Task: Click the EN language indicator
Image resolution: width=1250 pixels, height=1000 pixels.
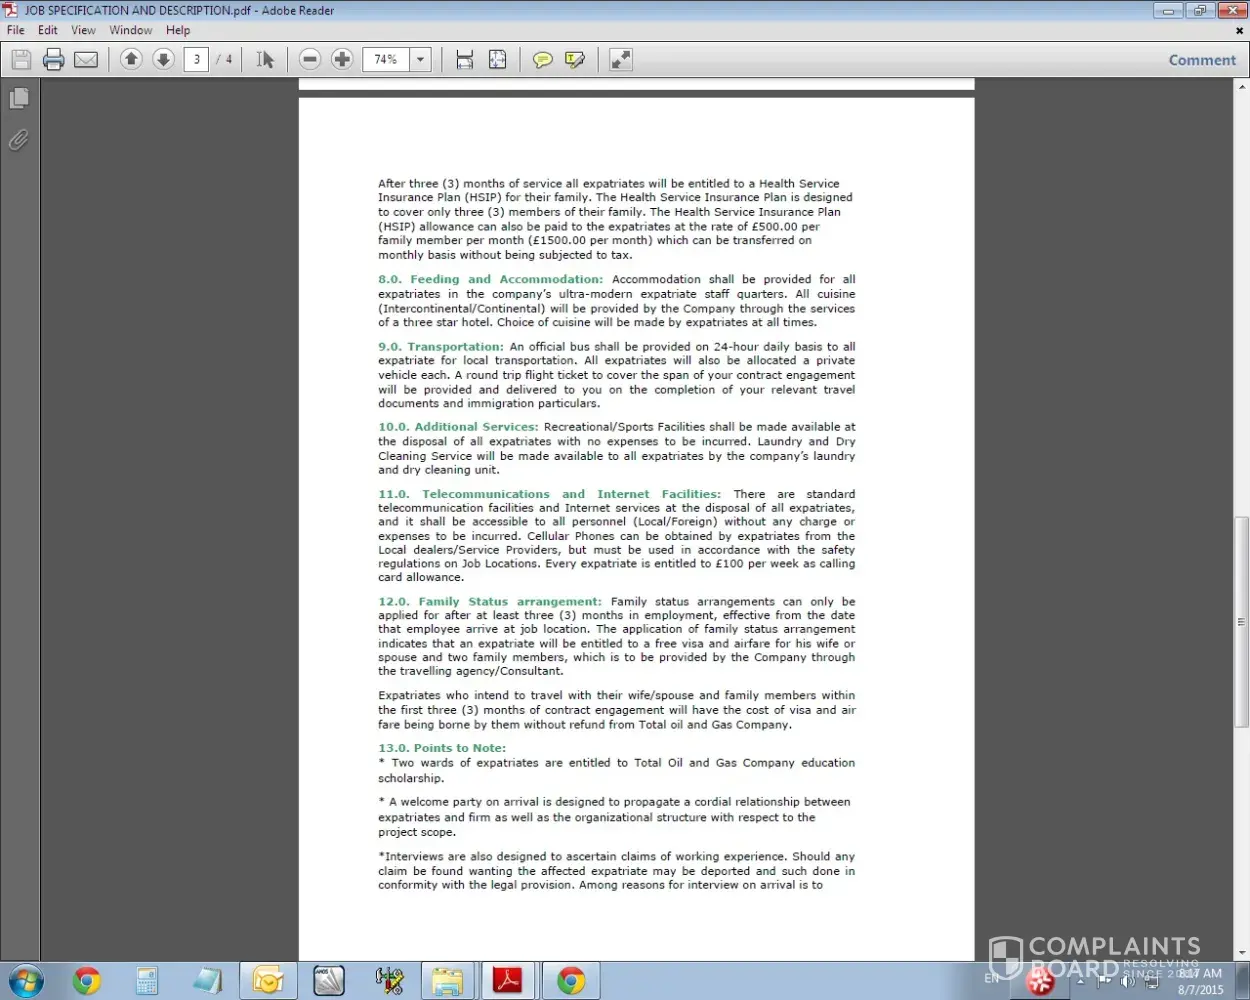Action: (991, 979)
